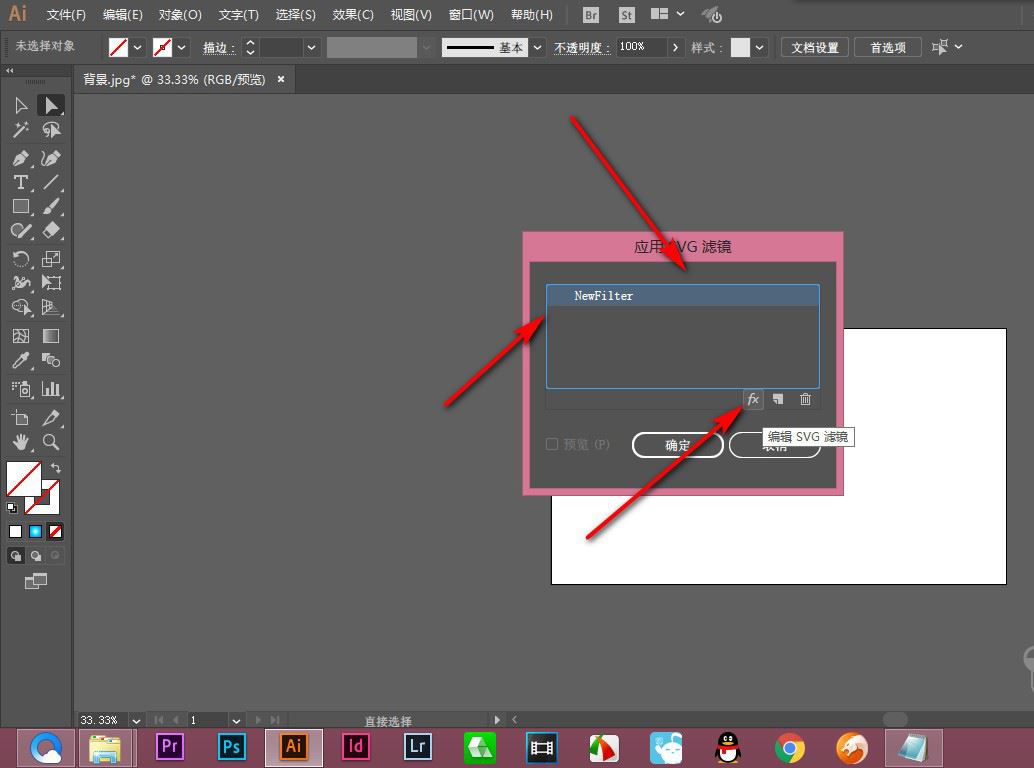
Task: Open the zoom level dropdown at 33.33%
Action: (136, 720)
